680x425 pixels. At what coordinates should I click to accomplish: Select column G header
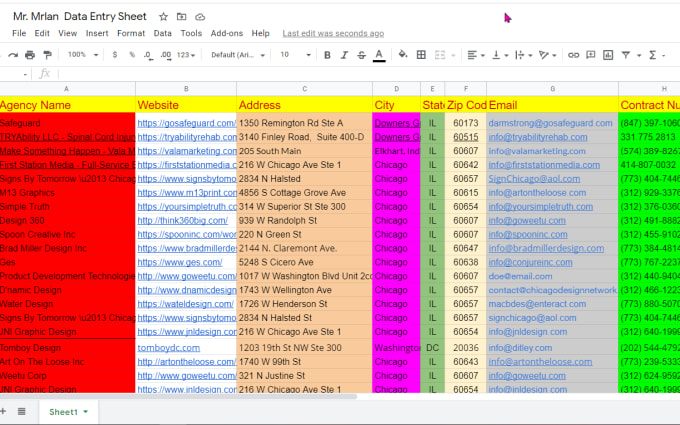(552, 89)
